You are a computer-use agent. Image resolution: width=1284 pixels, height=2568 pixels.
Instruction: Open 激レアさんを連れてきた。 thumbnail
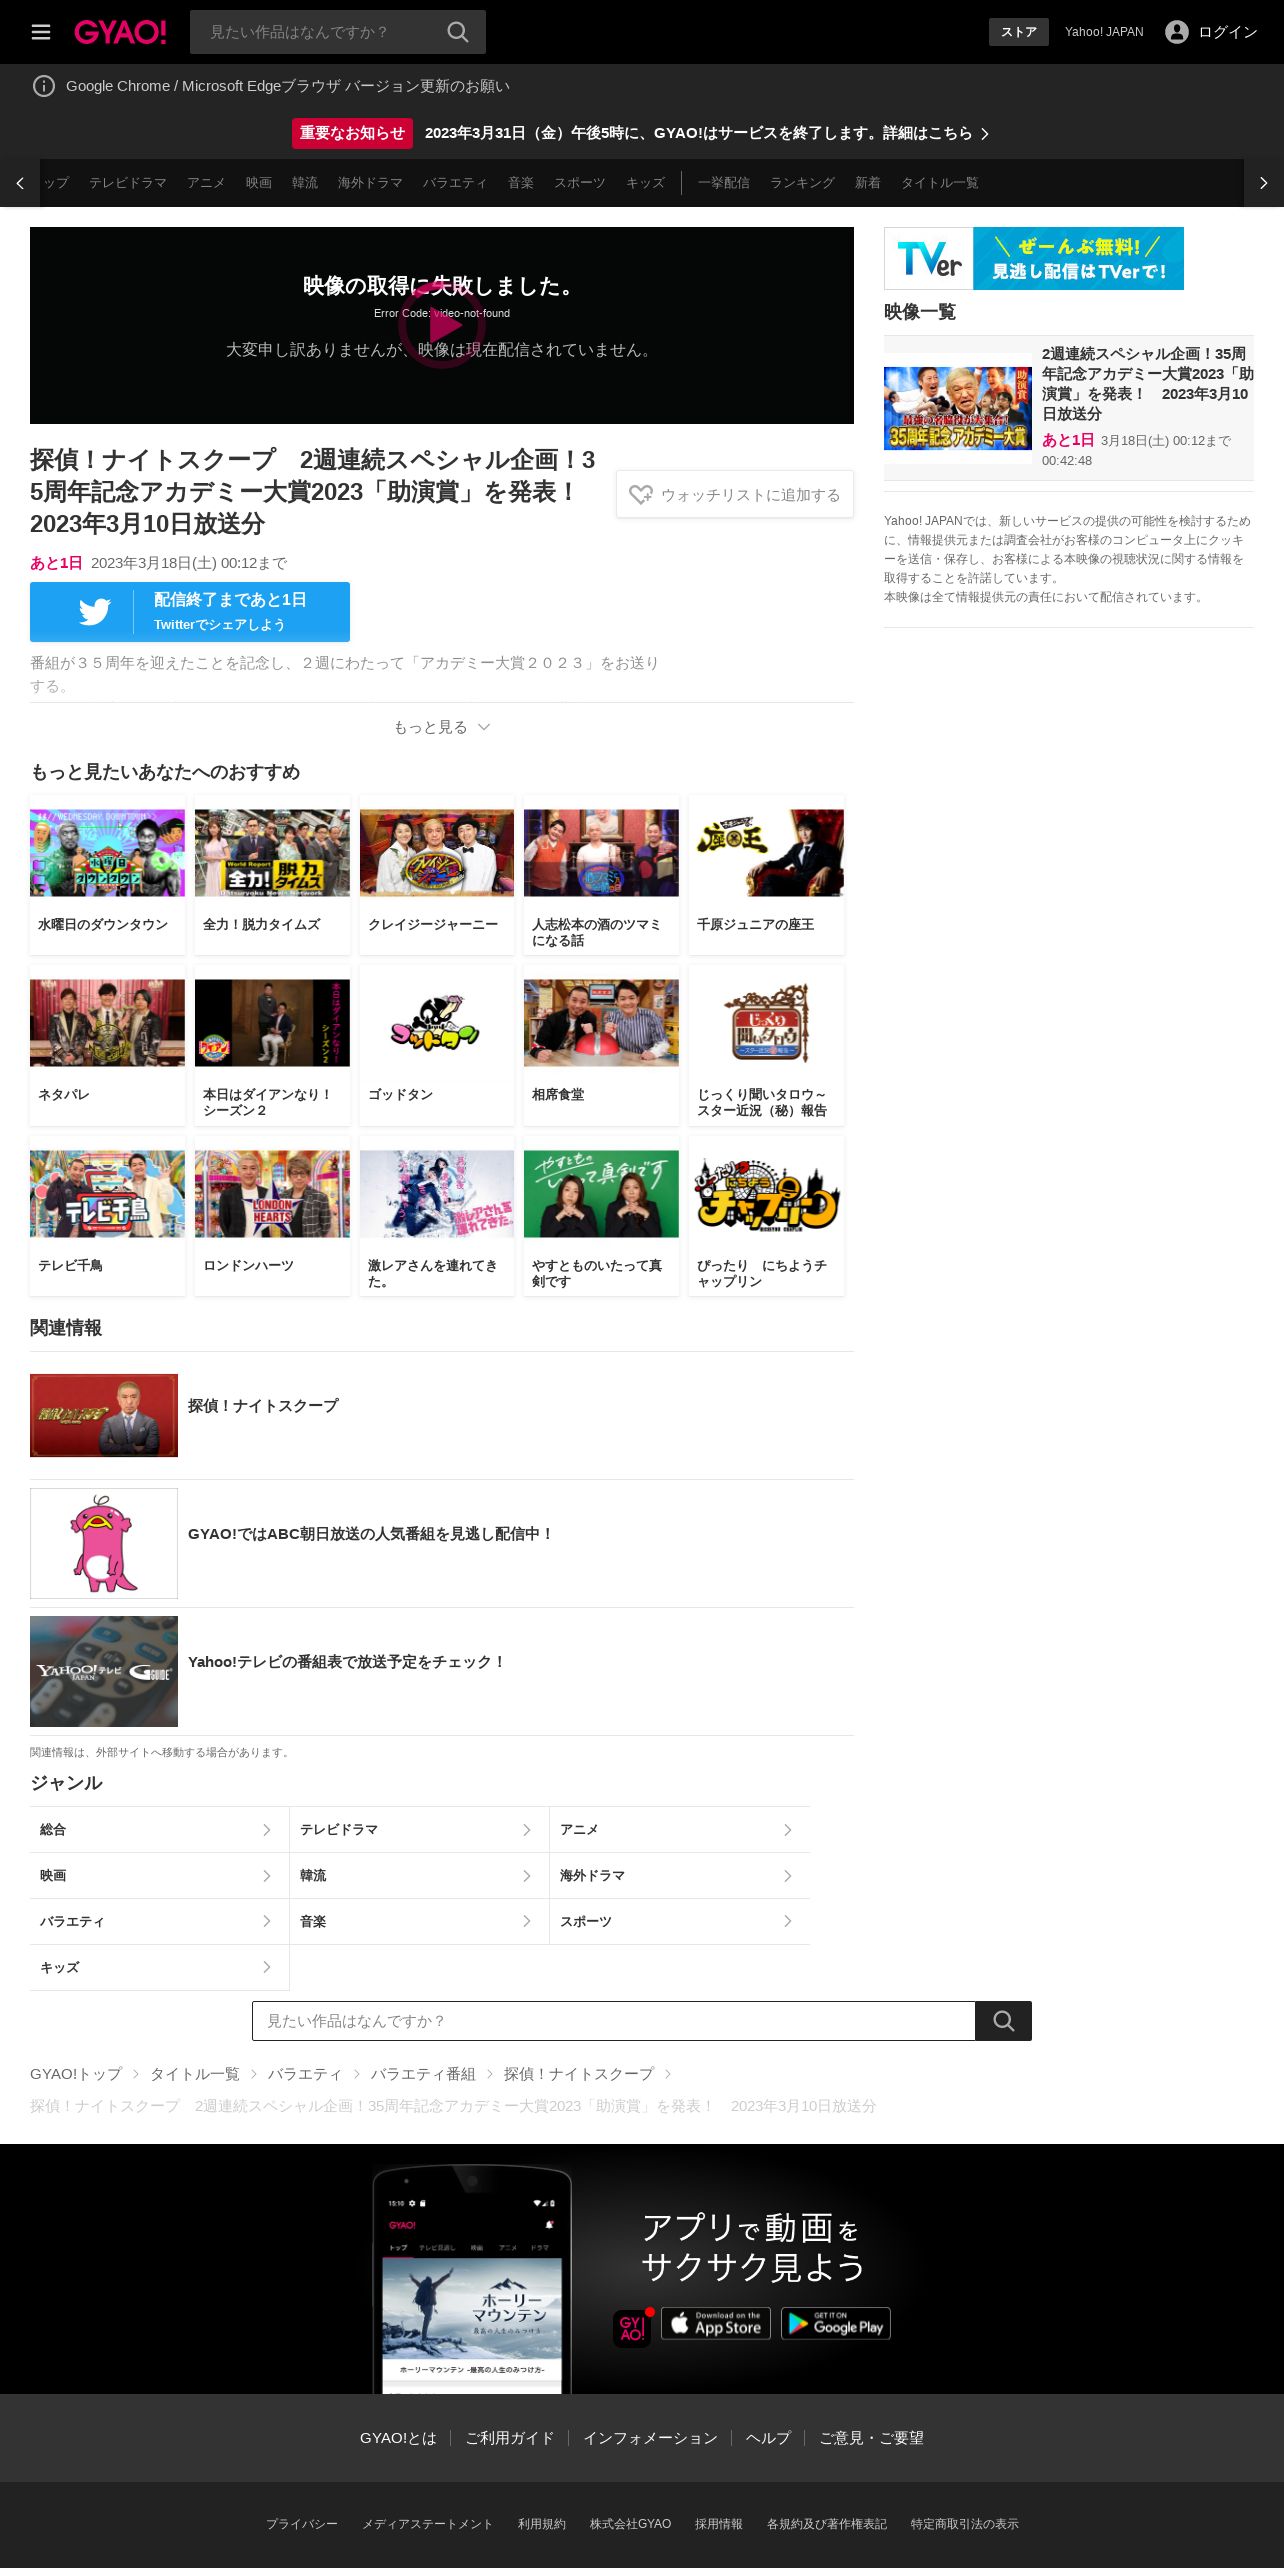(437, 1194)
